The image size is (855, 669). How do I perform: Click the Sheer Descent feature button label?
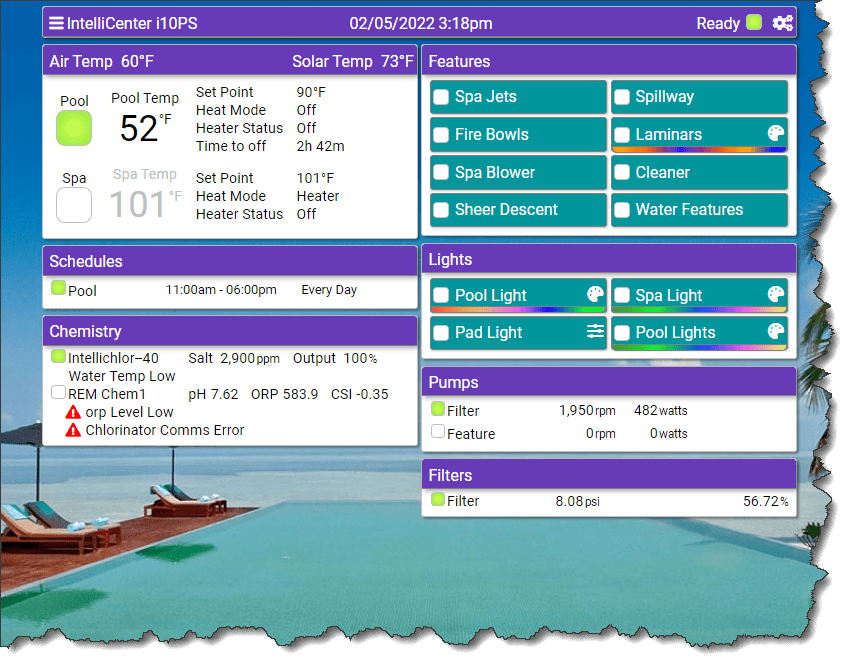click(x=506, y=209)
